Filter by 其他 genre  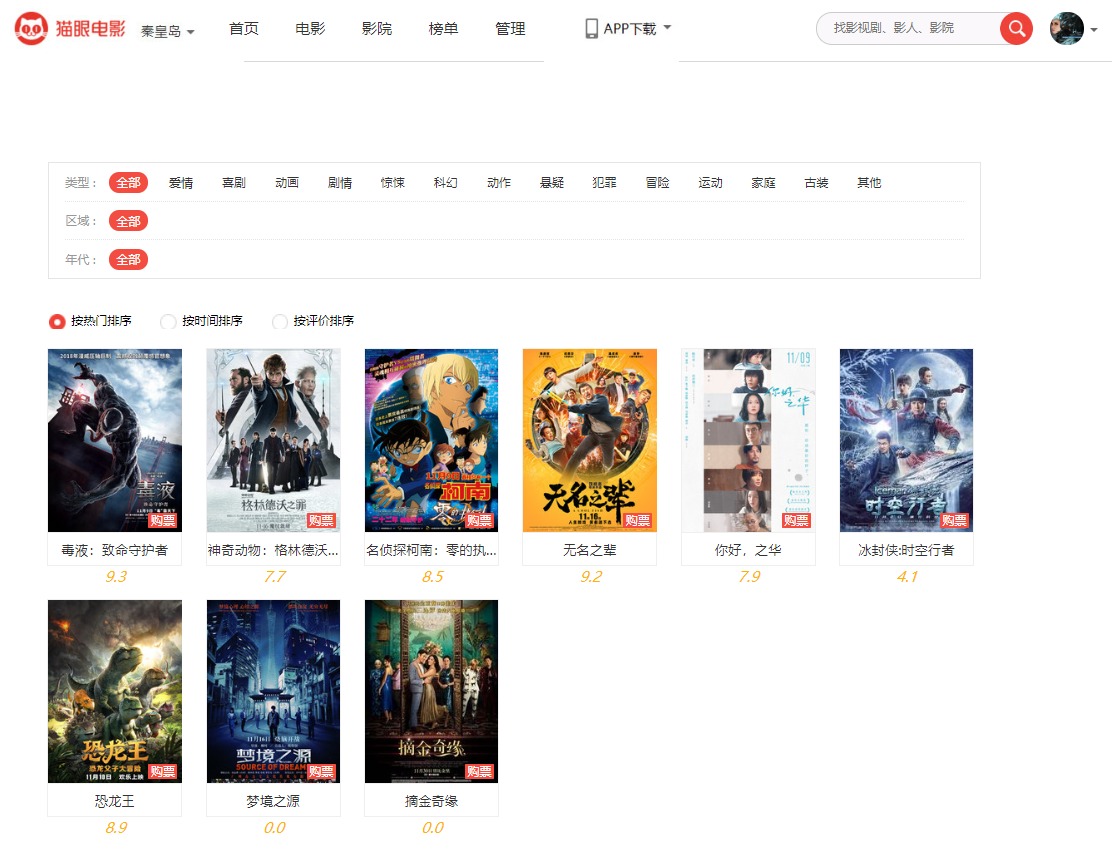(869, 183)
